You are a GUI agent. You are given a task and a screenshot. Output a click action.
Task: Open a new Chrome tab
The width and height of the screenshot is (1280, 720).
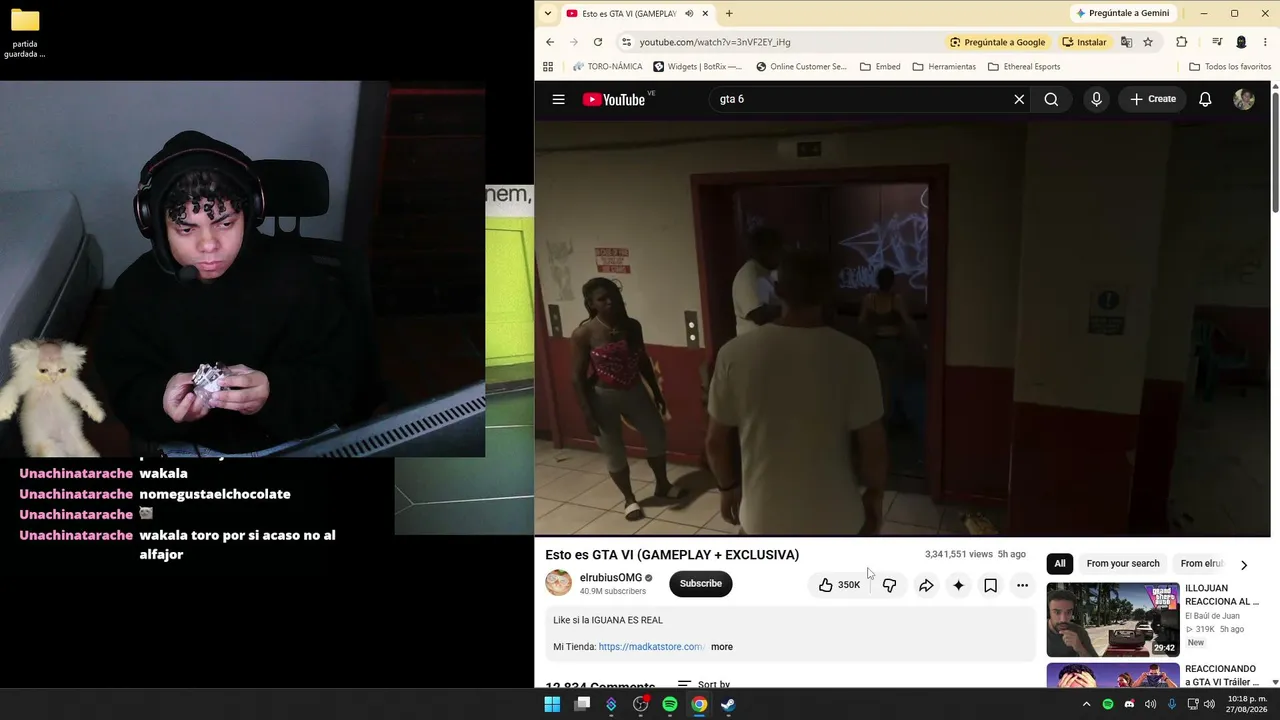click(x=729, y=13)
